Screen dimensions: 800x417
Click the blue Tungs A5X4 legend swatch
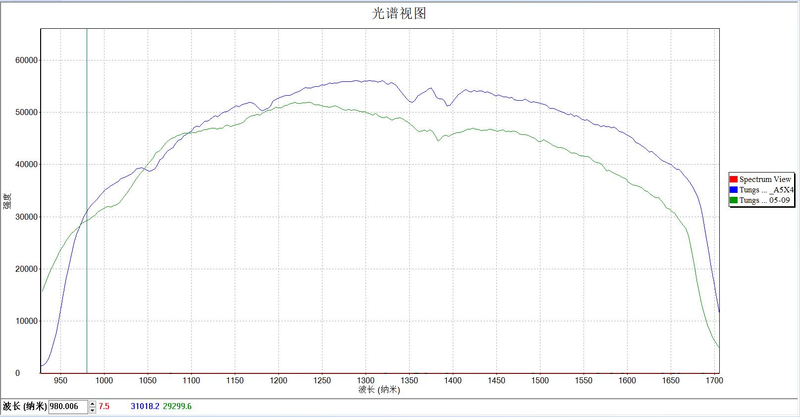pyautogui.click(x=734, y=190)
